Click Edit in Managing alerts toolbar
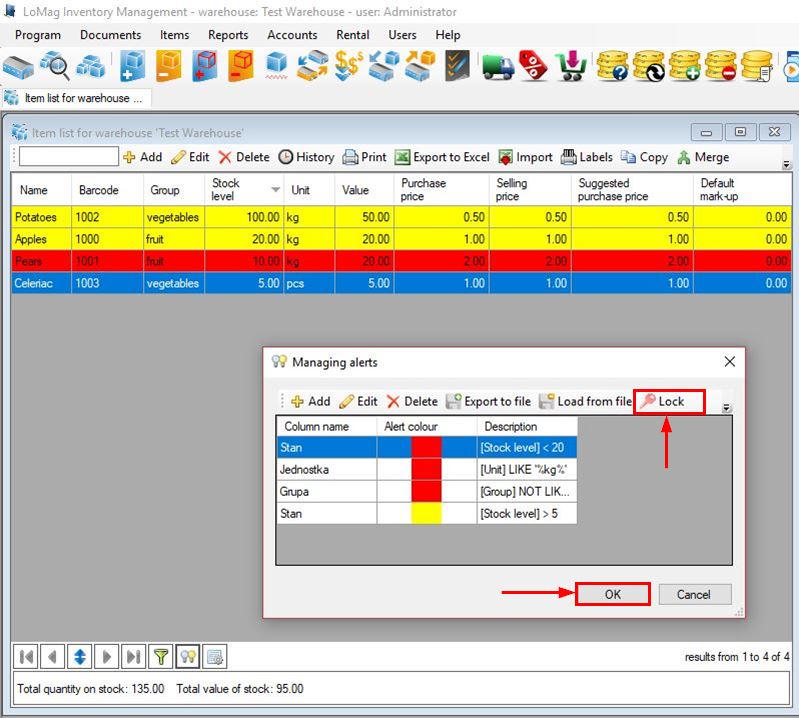This screenshot has height=718, width=799. point(358,402)
